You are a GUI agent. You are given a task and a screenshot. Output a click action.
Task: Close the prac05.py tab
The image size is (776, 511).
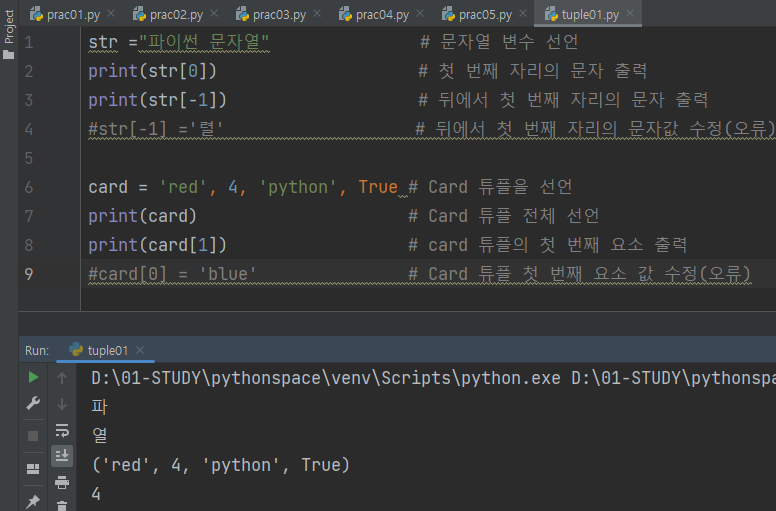point(523,14)
